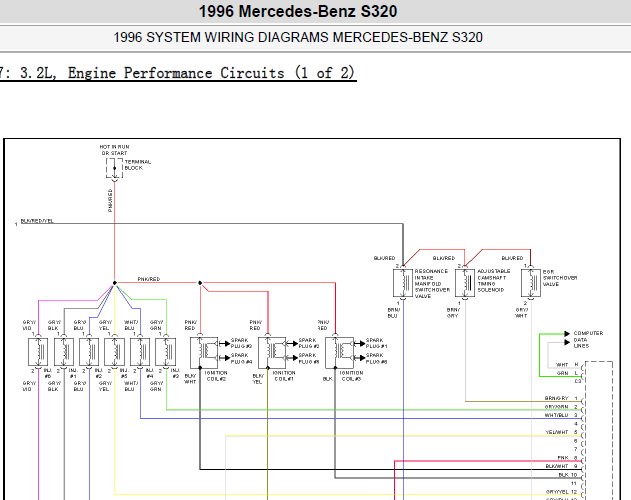
Task: Select the EGR Switchover Valve symbol
Action: (x=531, y=283)
